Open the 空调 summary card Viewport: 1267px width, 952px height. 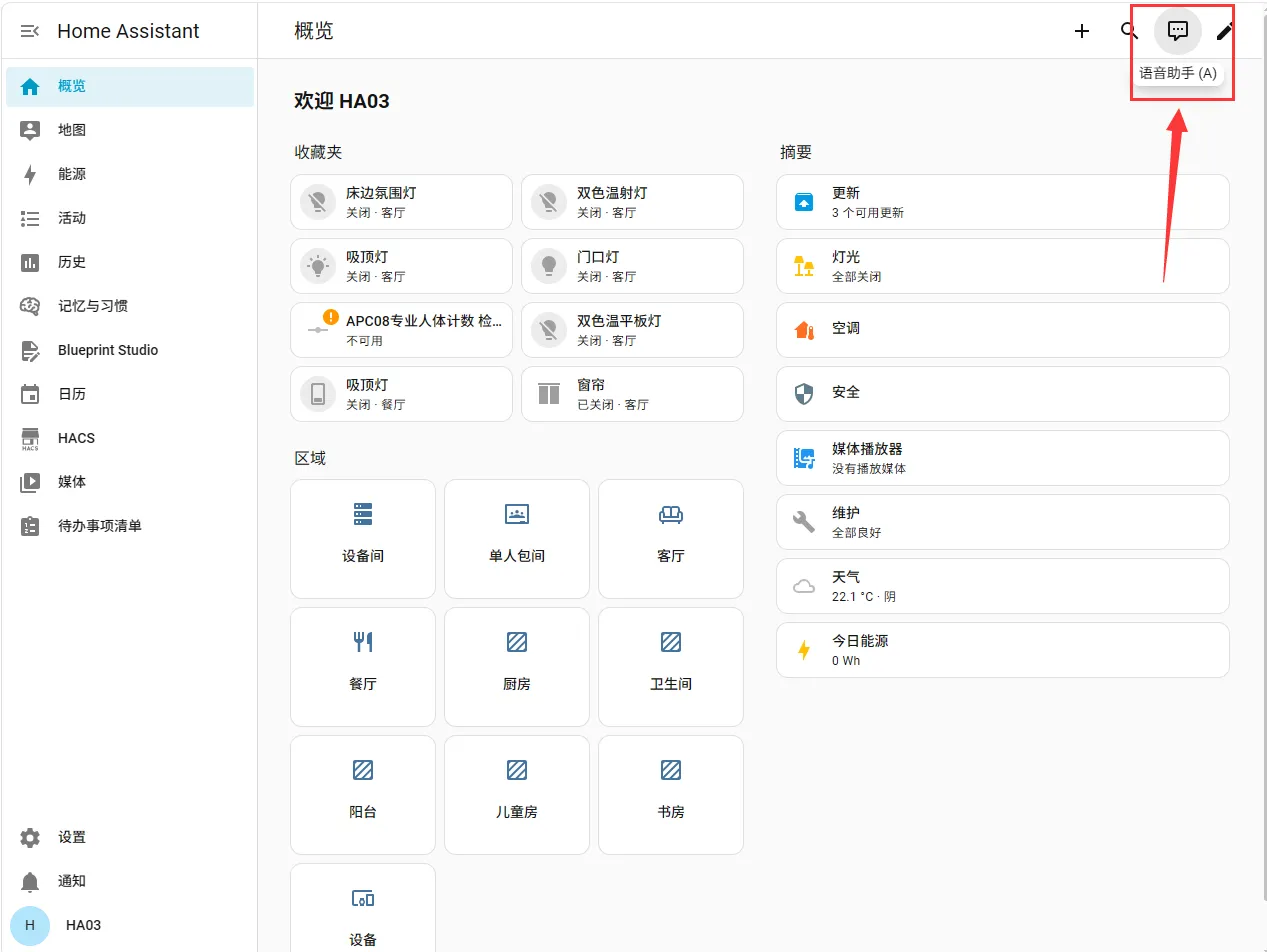(1003, 330)
